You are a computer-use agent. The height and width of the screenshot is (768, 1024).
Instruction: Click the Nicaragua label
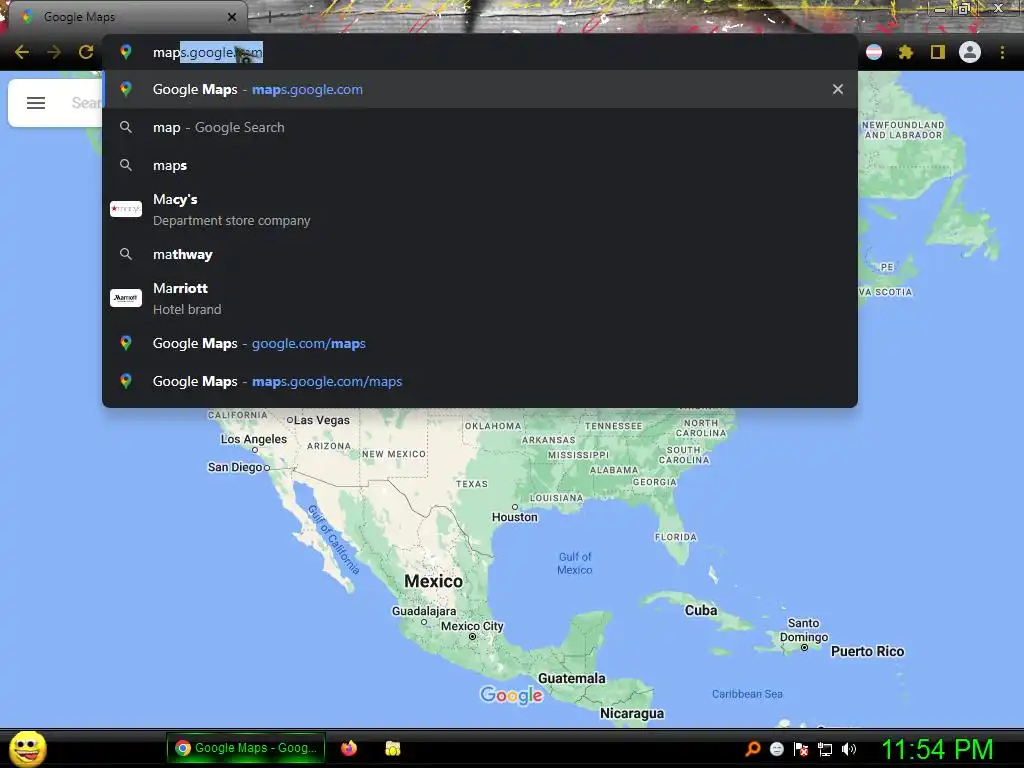coord(632,713)
